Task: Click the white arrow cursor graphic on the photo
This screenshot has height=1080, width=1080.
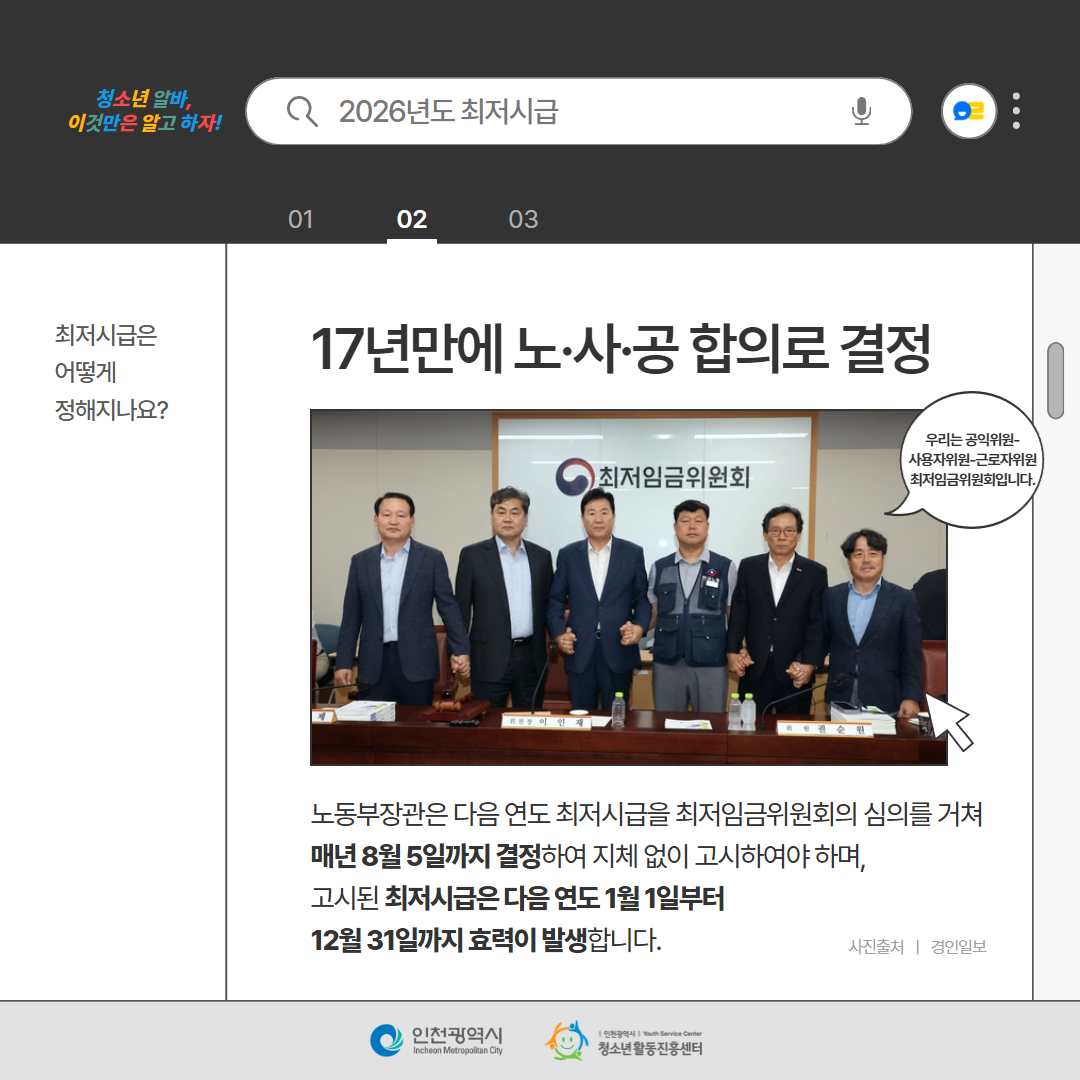Action: [948, 720]
